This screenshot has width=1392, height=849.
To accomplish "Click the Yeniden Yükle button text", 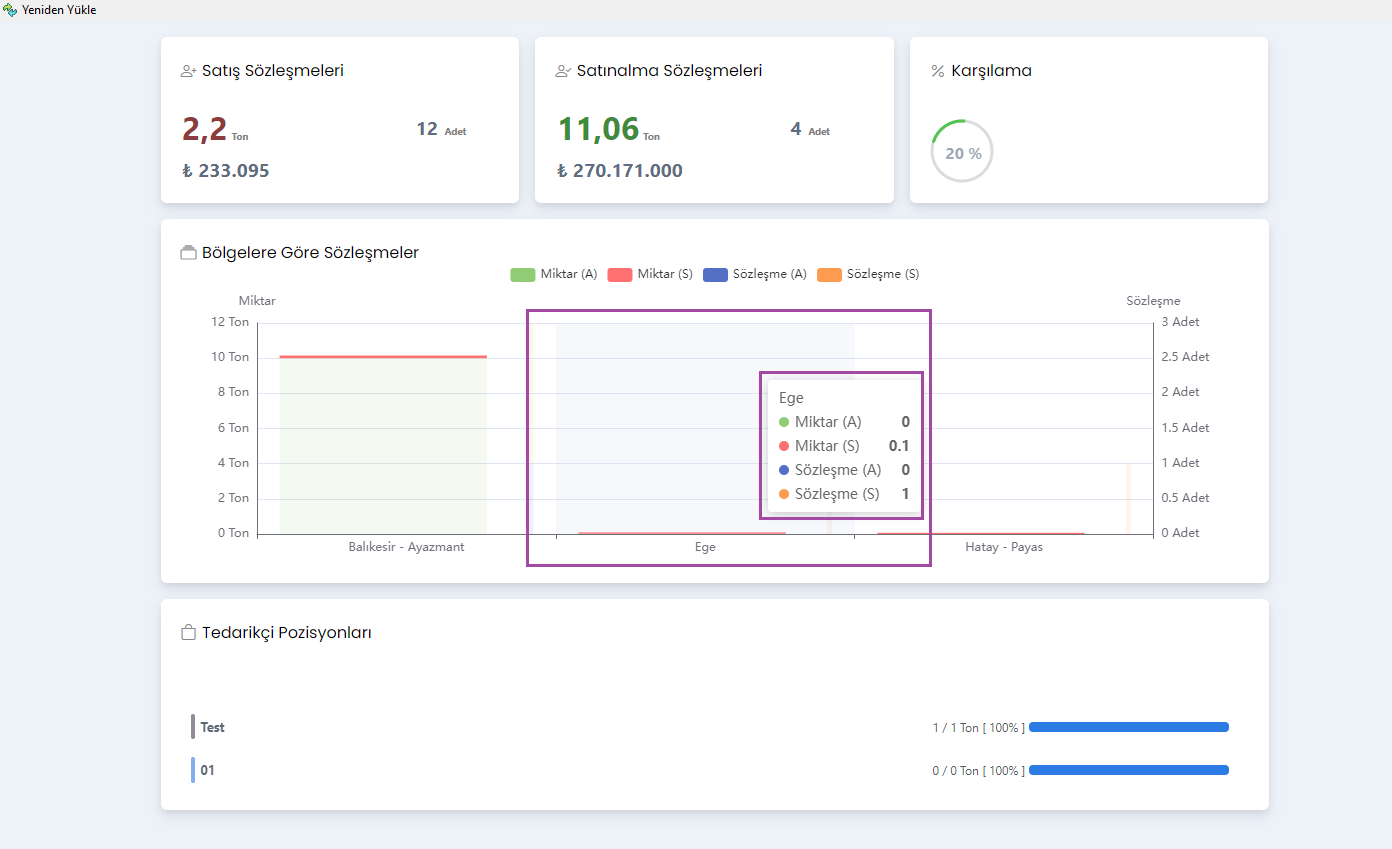I will pyautogui.click(x=59, y=10).
